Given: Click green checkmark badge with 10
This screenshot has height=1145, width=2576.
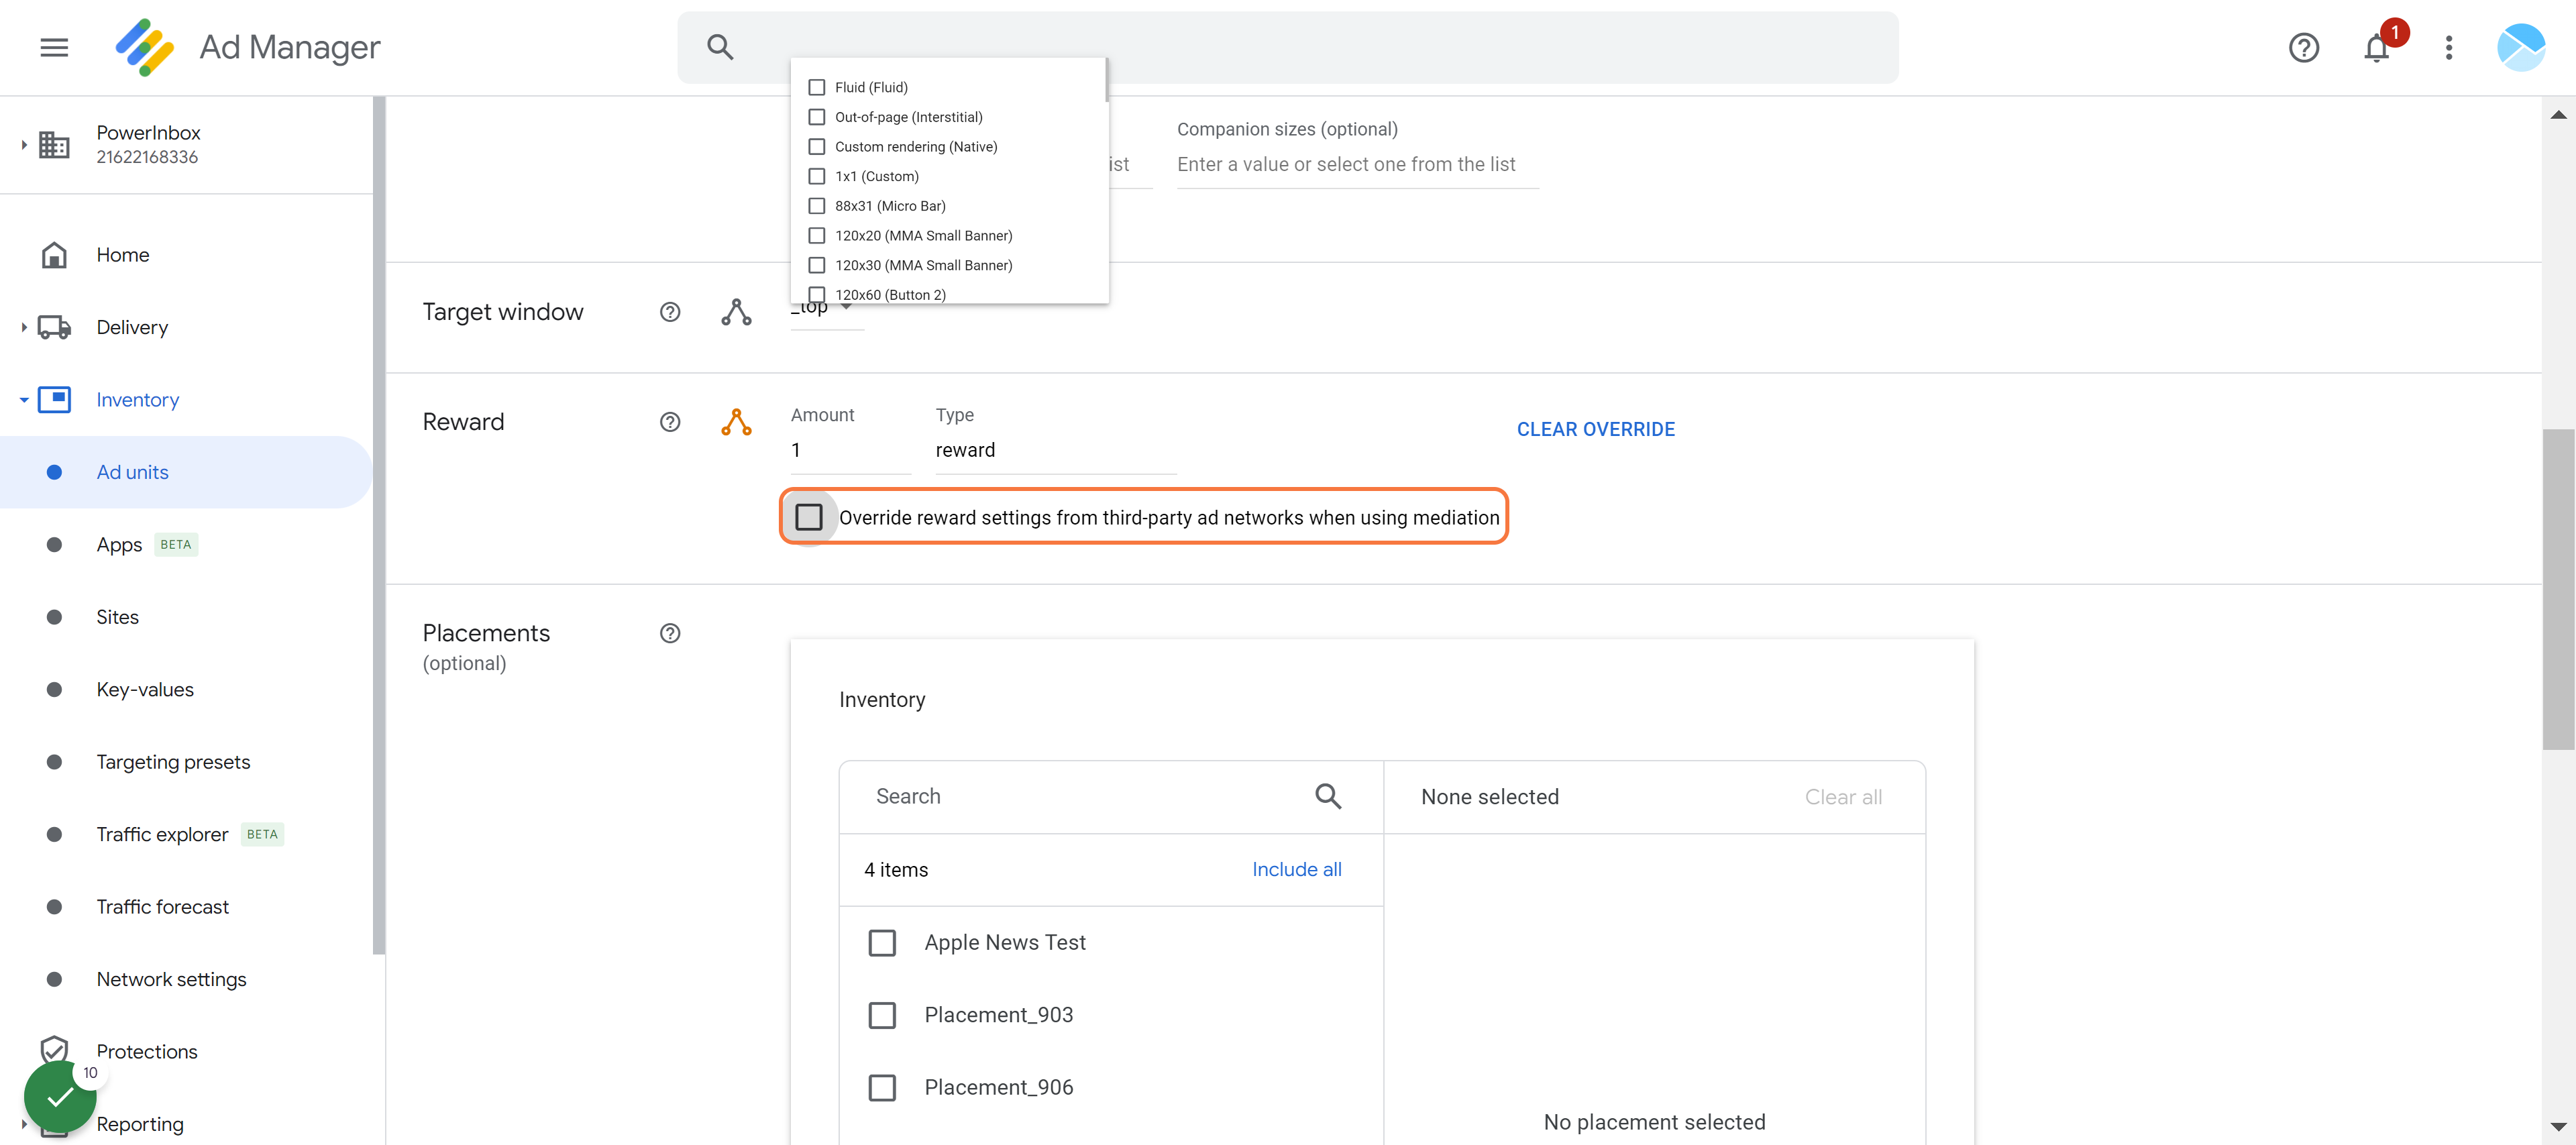Looking at the screenshot, I should click(60, 1097).
